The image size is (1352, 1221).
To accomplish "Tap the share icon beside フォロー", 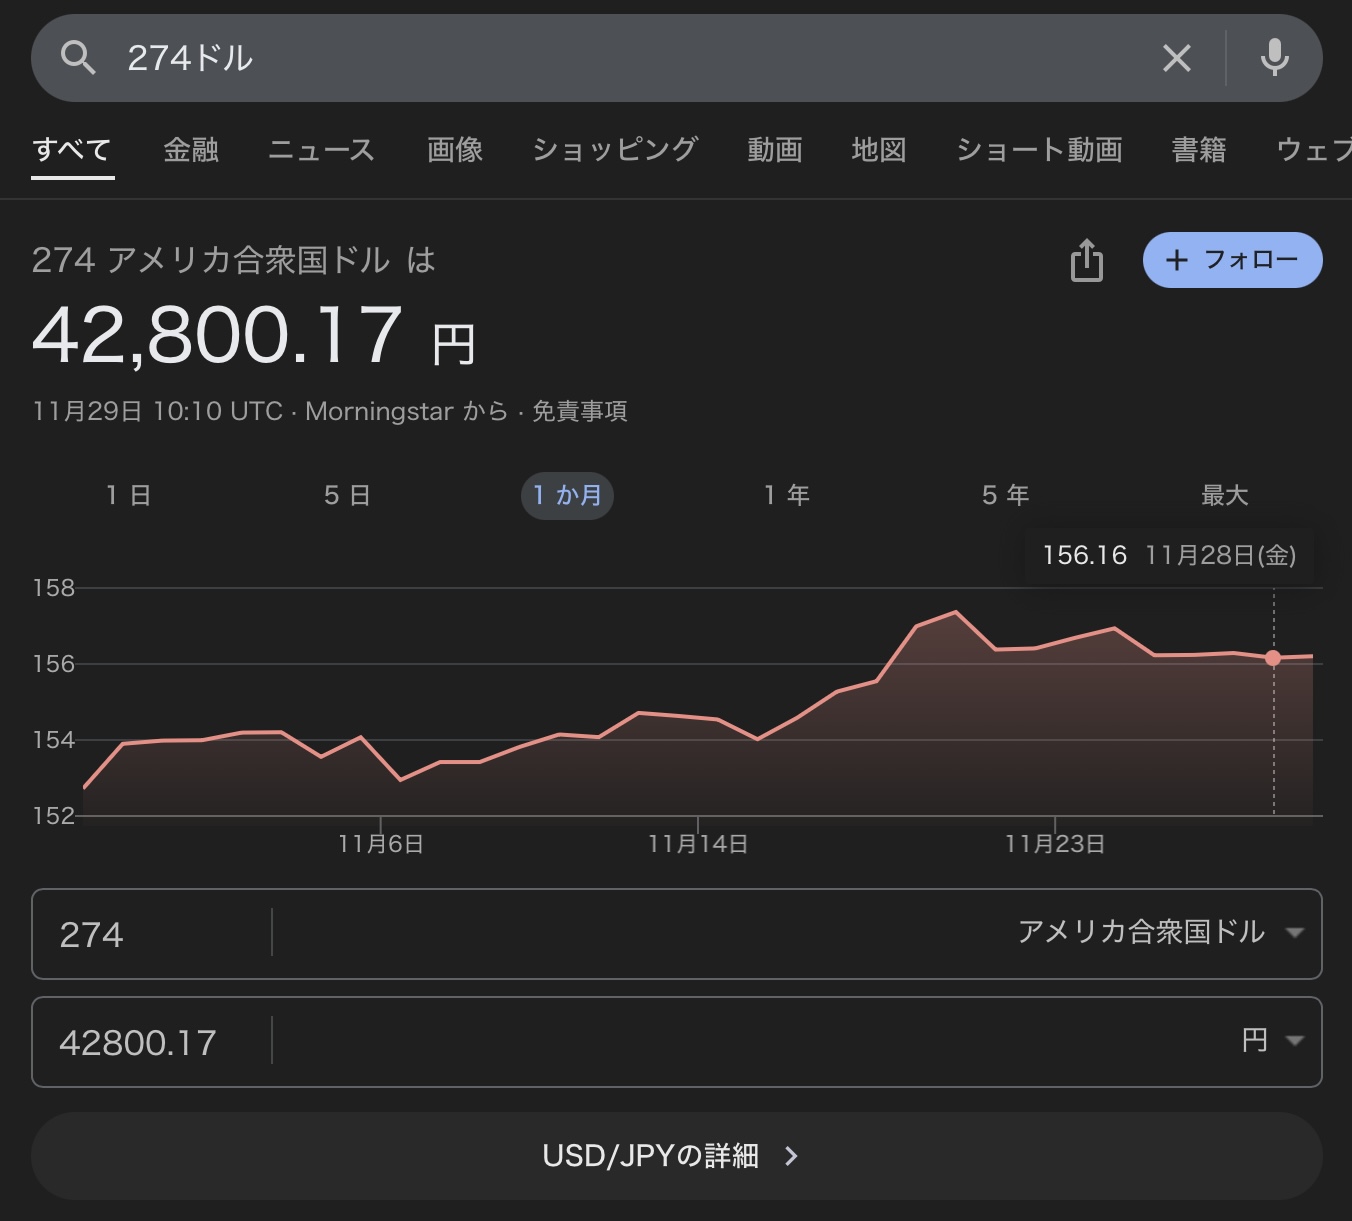I will [1087, 260].
